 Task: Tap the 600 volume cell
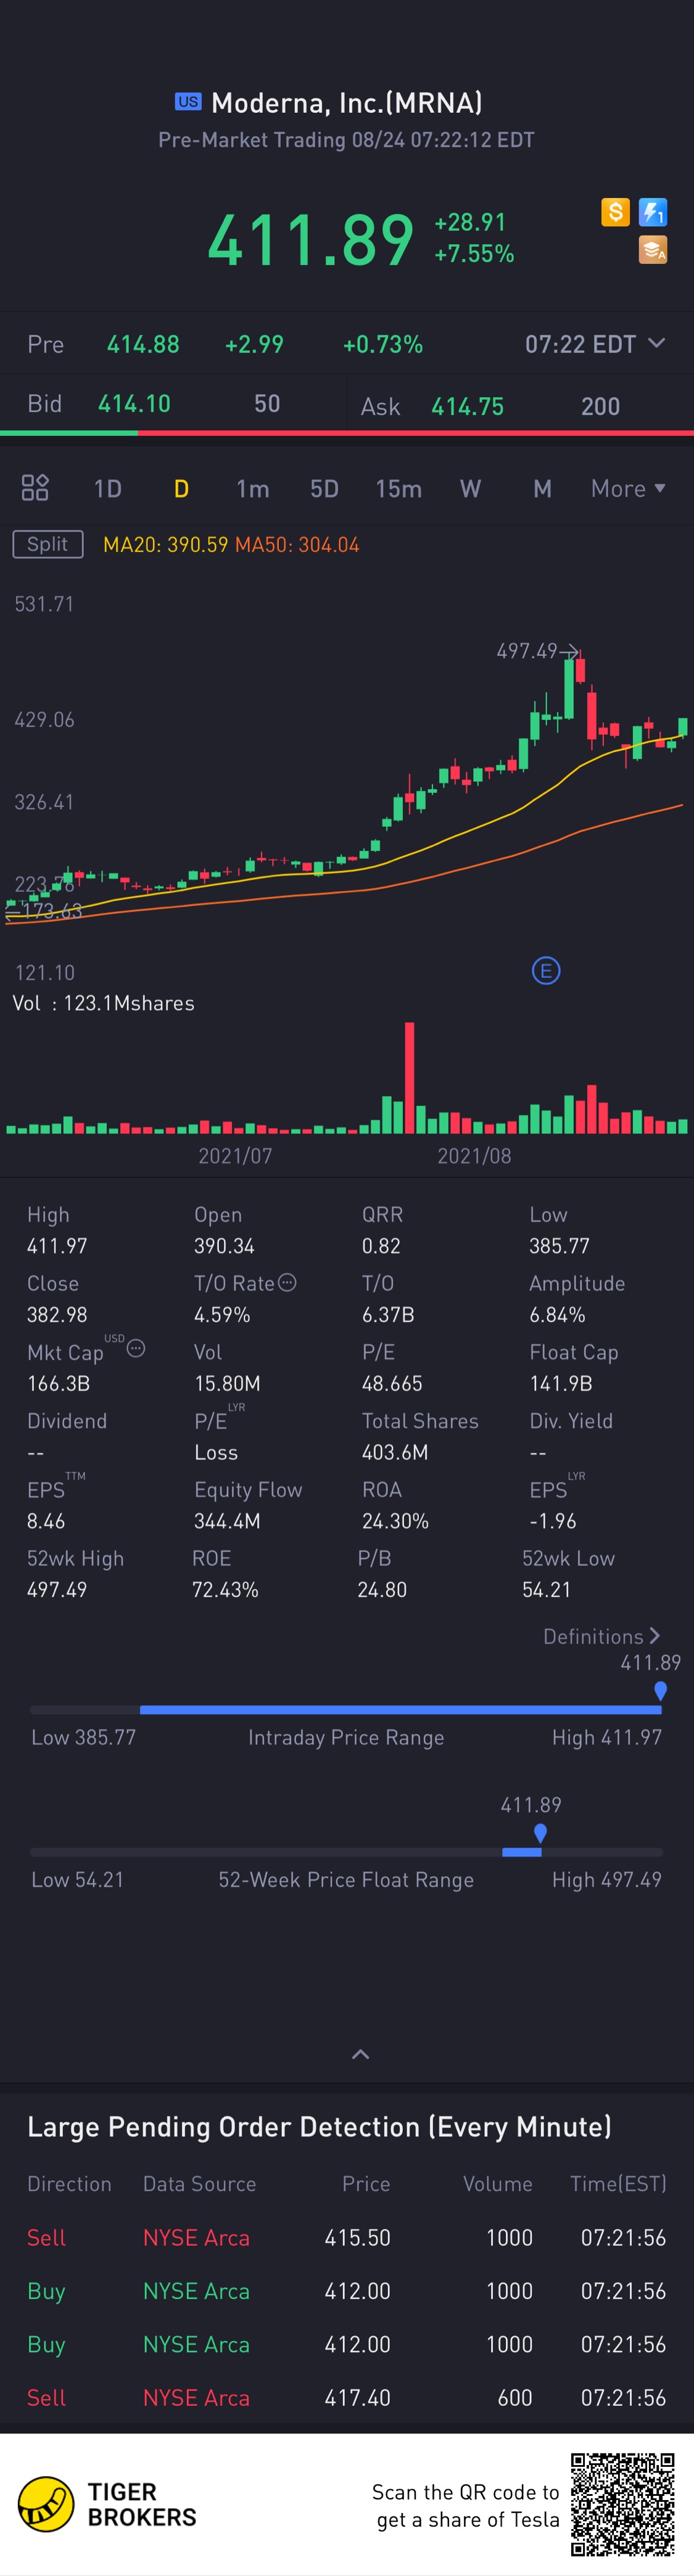[515, 2398]
